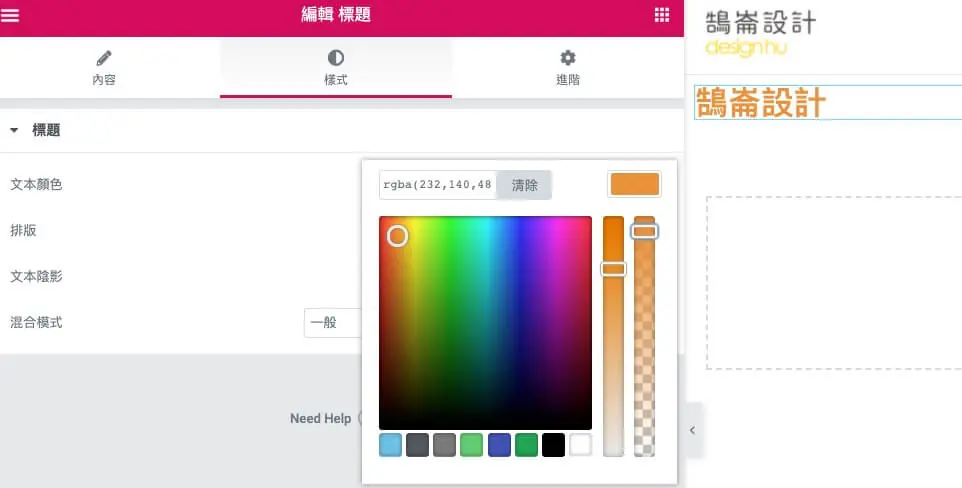Click the 鵠崙設計 designhu site logo
962x488 pixels.
tap(761, 34)
